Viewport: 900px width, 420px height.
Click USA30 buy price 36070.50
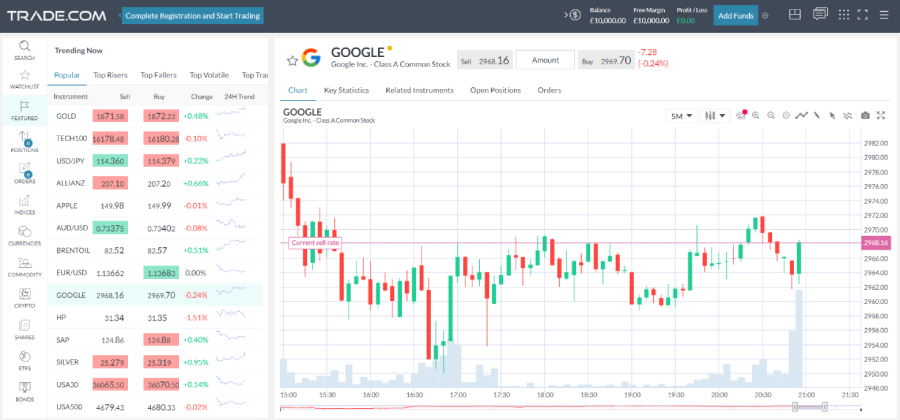pyautogui.click(x=161, y=384)
